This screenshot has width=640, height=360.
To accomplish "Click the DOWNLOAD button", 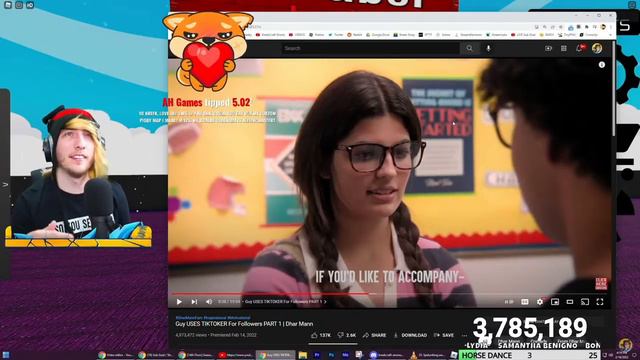I will click(410, 335).
